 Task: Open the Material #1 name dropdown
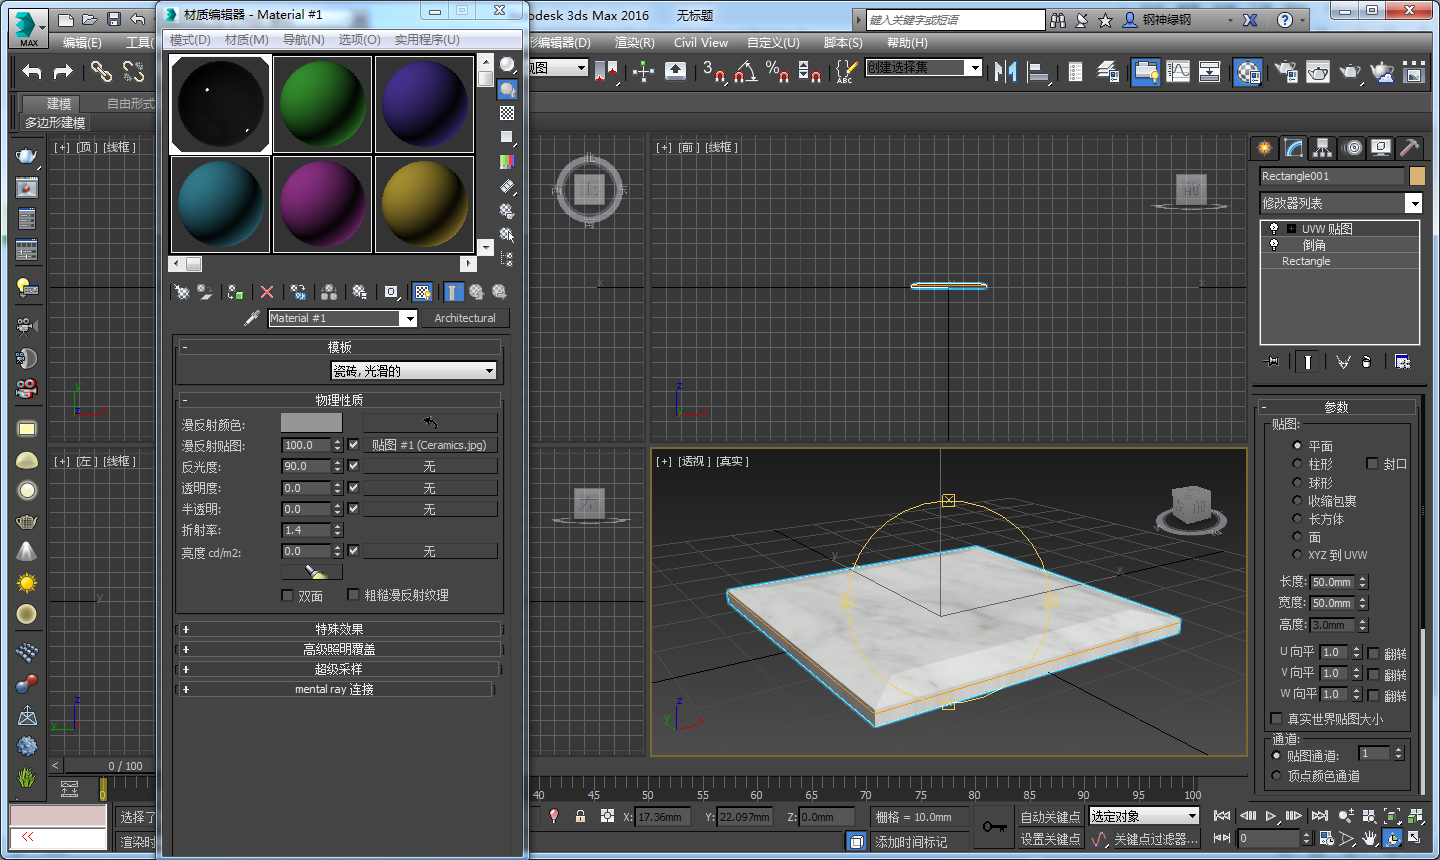[408, 318]
